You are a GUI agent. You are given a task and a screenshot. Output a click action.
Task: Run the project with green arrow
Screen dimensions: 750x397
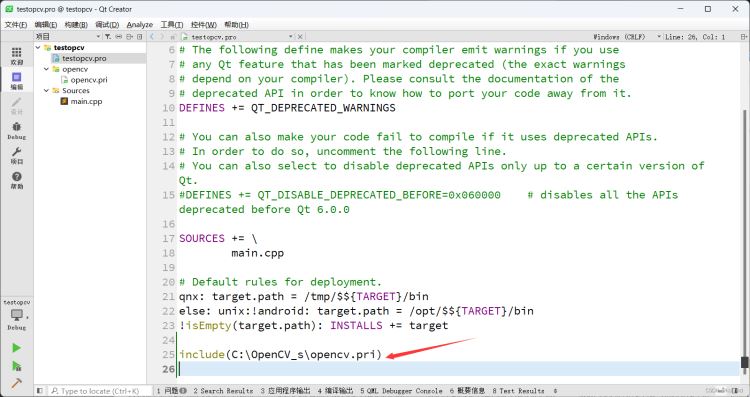pos(16,348)
